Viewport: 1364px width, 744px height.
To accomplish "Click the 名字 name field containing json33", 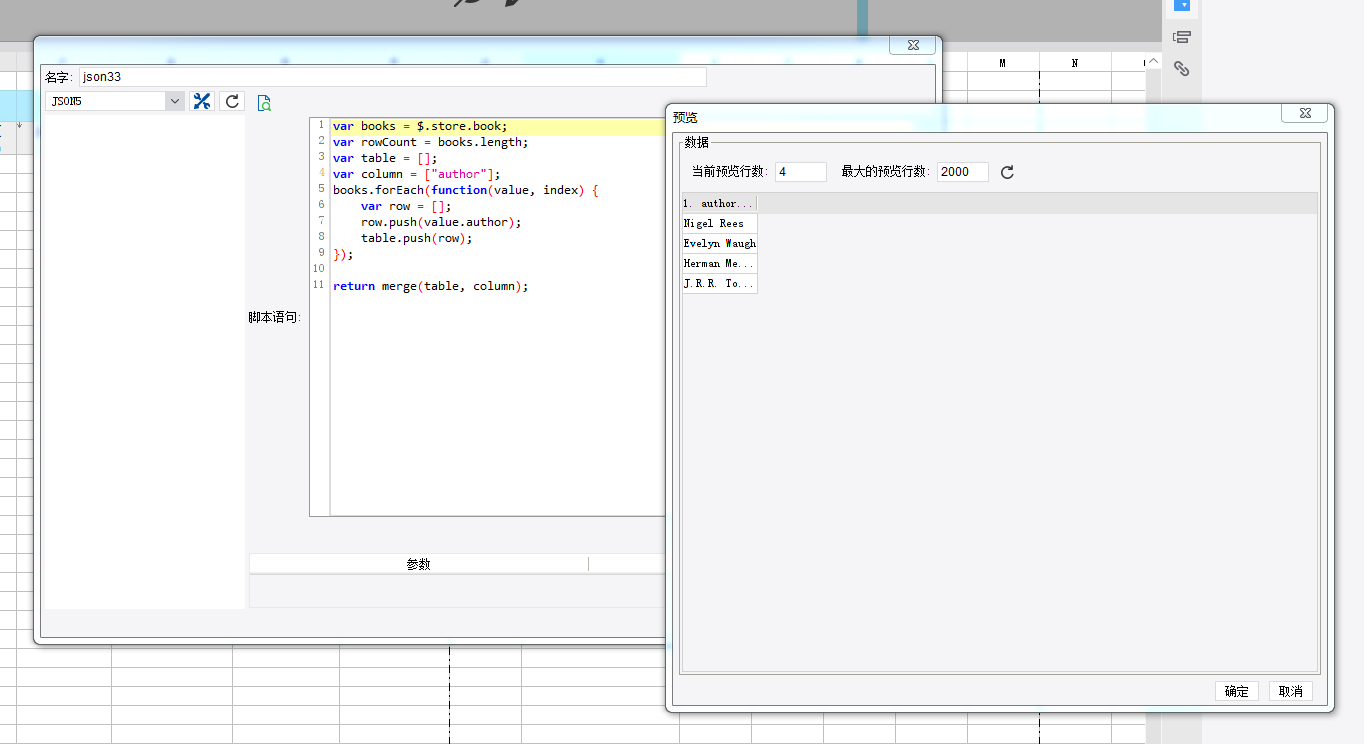I will click(392, 77).
